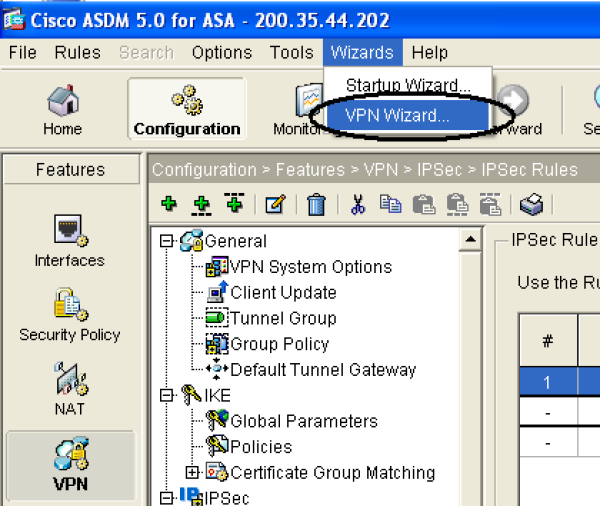Select Interfaces in Features panel

(x=69, y=241)
